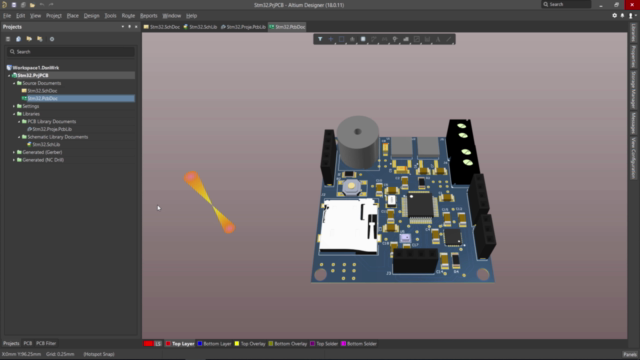Expand the Generated (Gerber) folder
Viewport: 640px width, 360px height.
(x=14, y=152)
